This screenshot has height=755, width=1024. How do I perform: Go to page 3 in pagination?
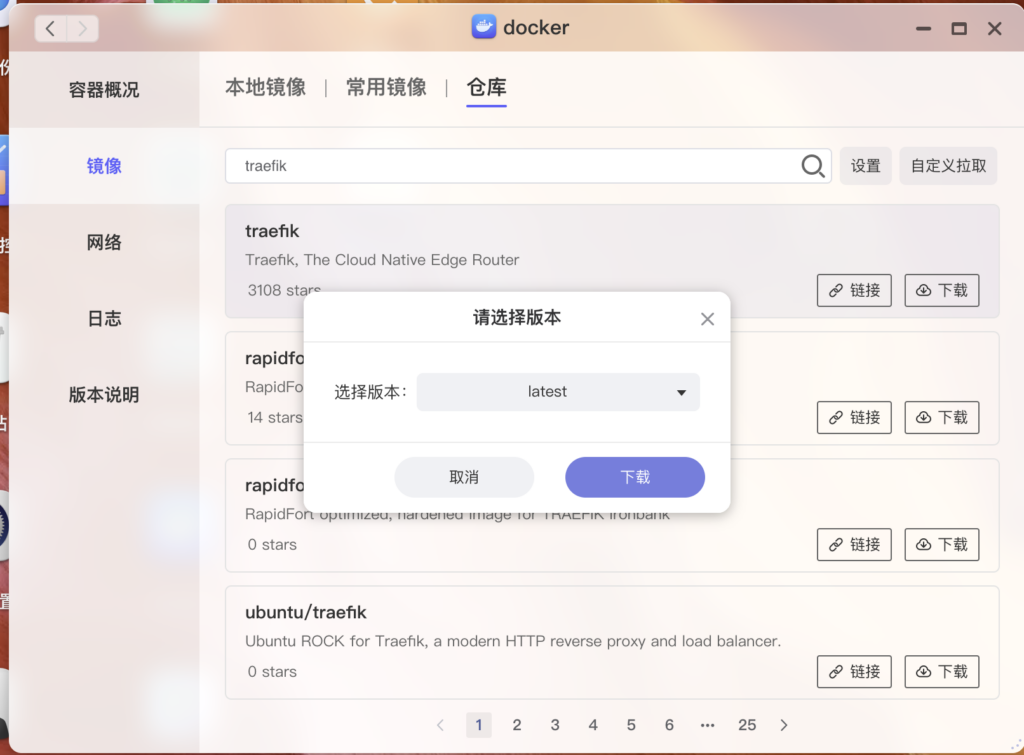pos(555,725)
